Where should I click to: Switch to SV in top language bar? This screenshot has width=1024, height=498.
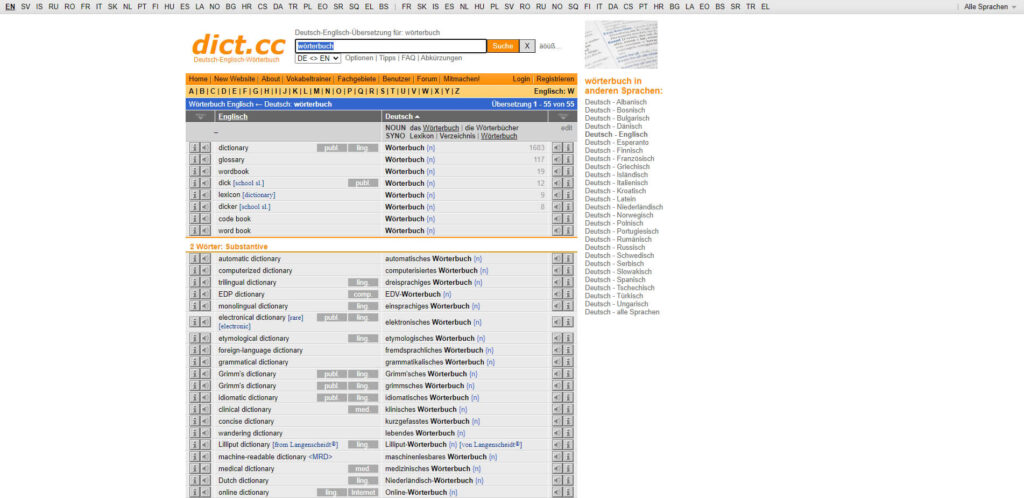pos(25,7)
